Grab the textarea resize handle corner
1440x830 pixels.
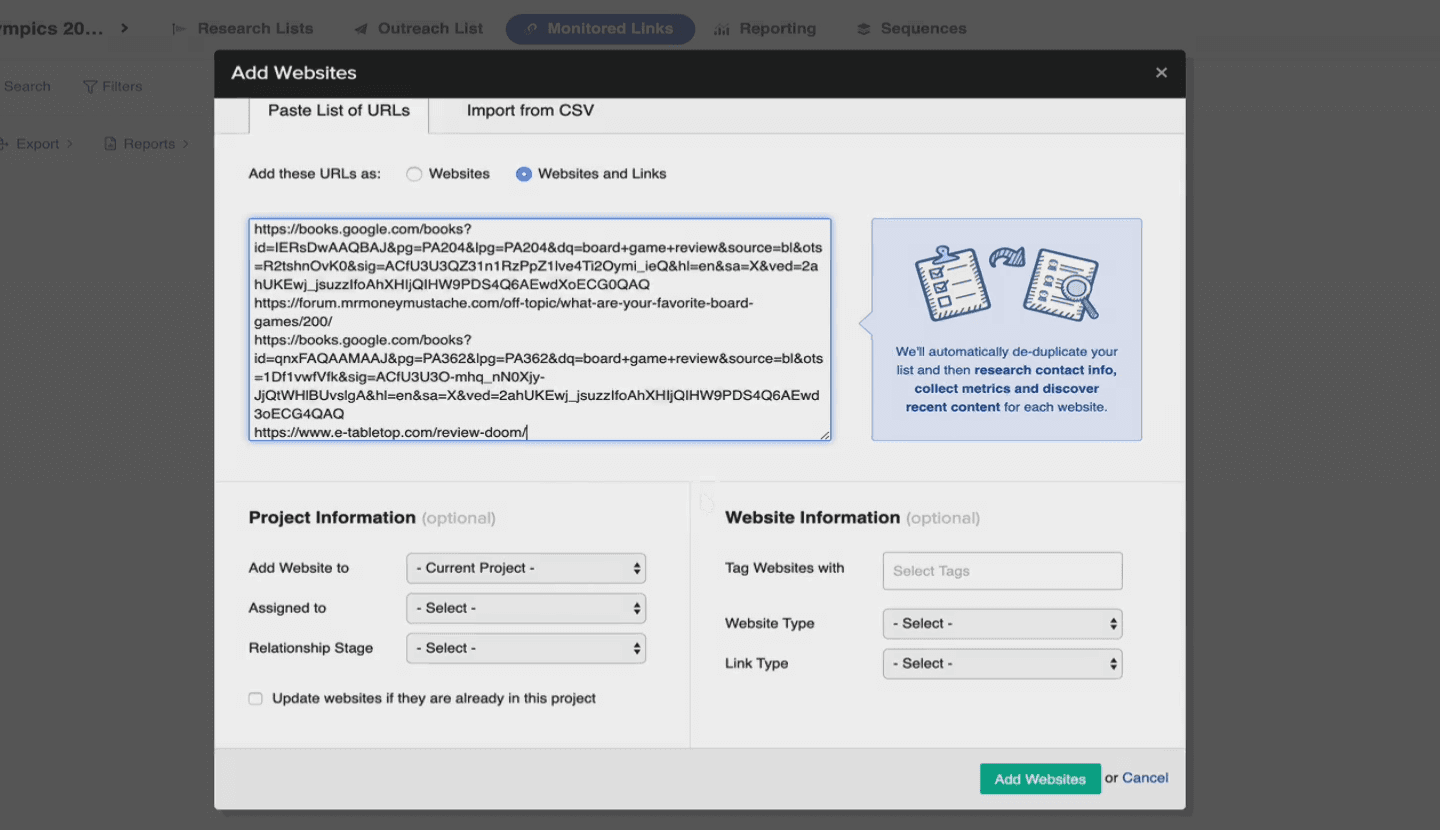click(x=825, y=435)
